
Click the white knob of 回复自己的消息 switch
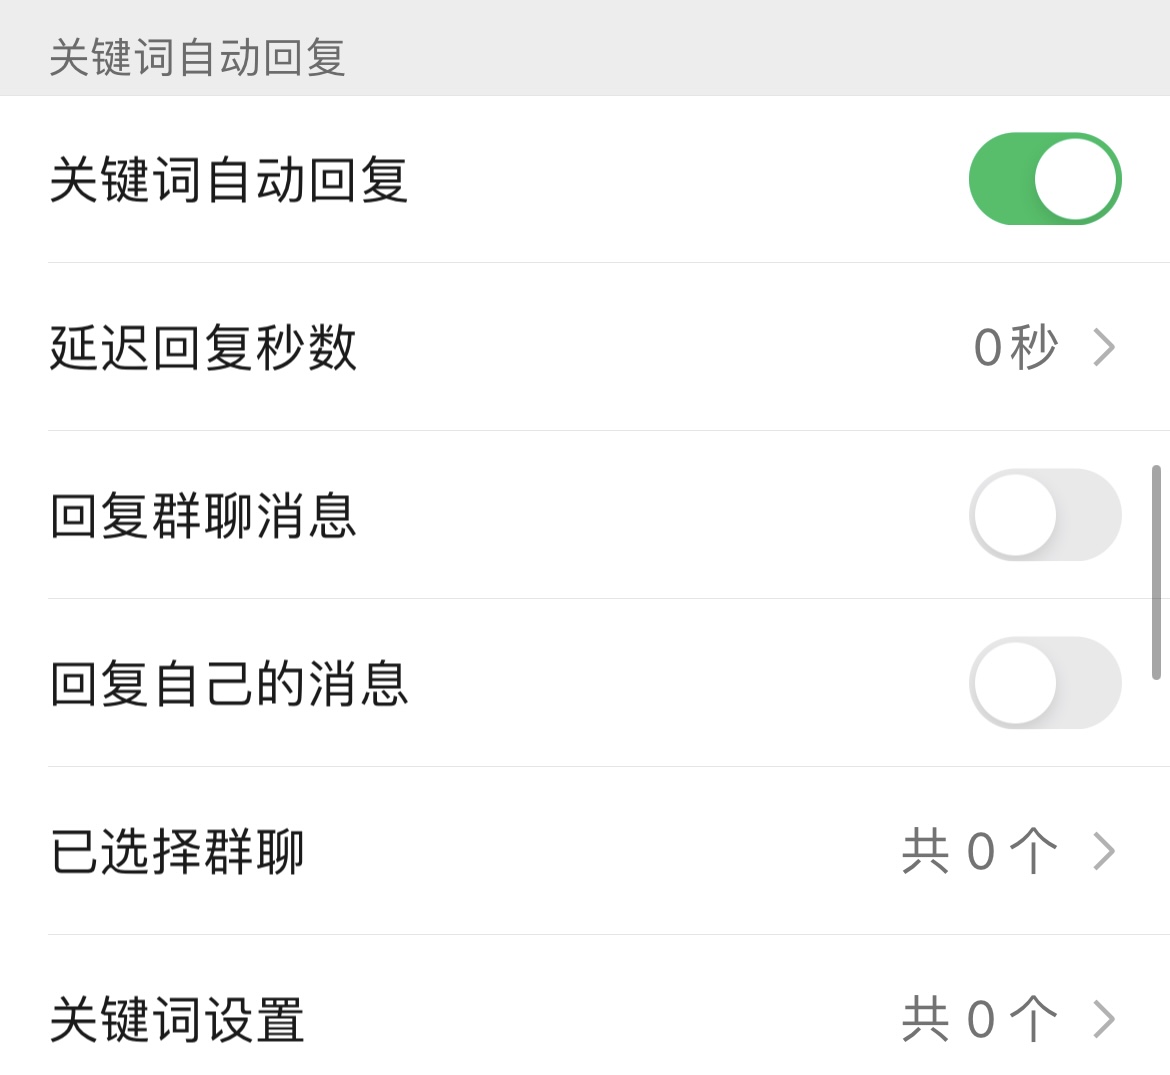(1015, 683)
